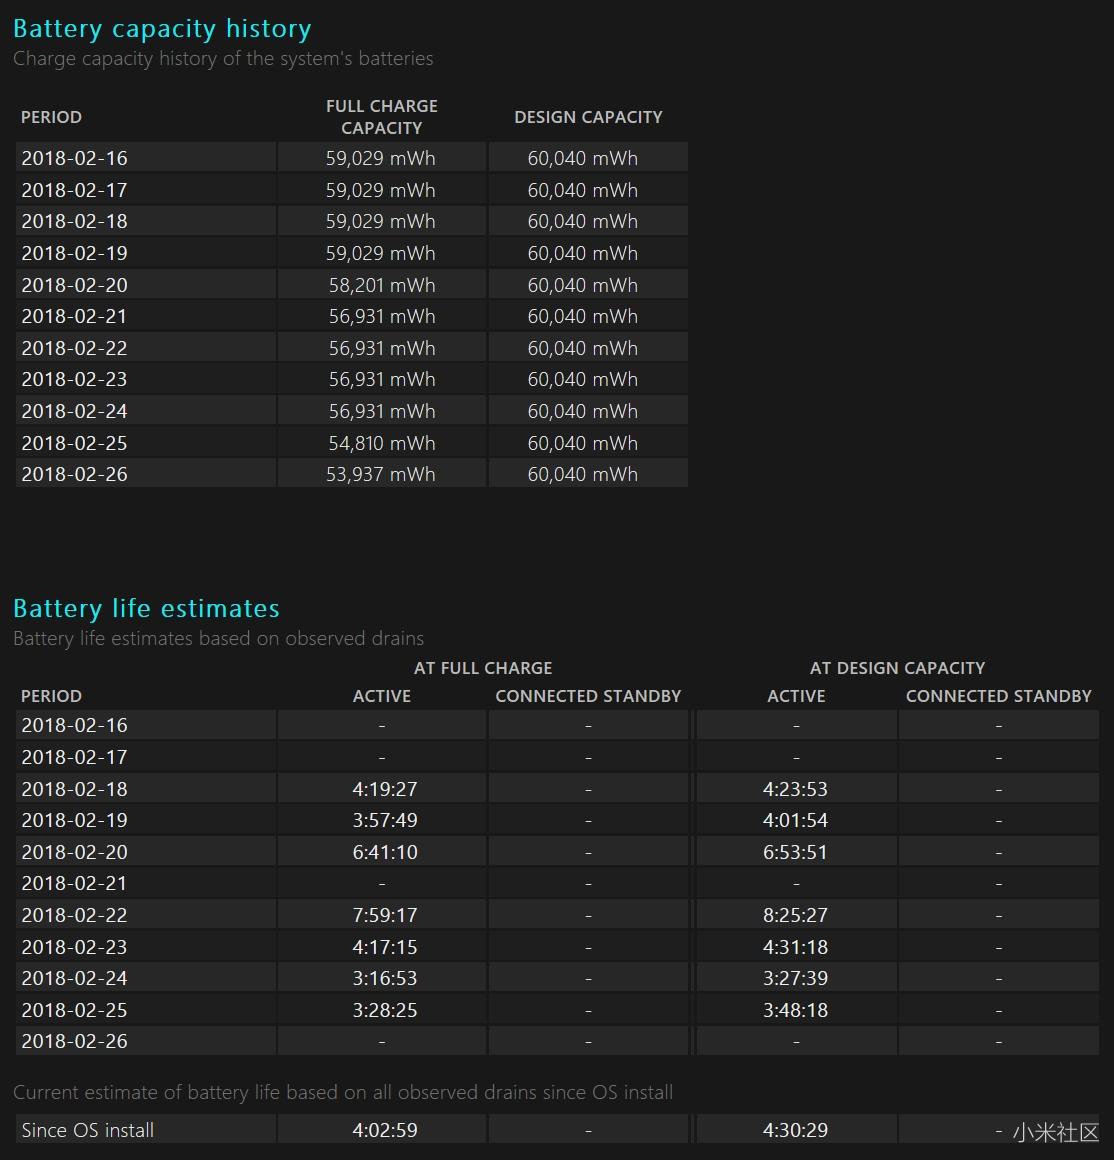Viewport: 1114px width, 1160px height.
Task: Click 2018-02-22 in the life estimates table
Action: click(75, 915)
